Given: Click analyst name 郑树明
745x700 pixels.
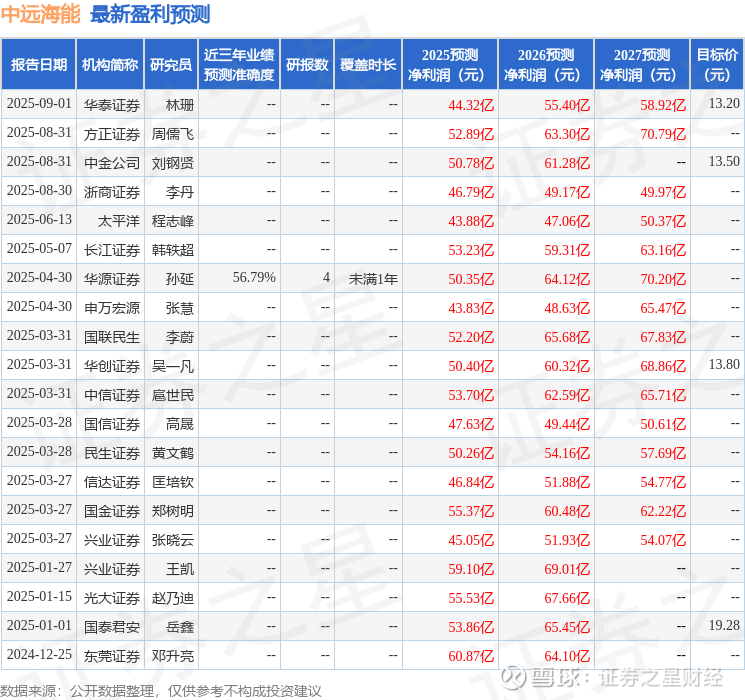Looking at the screenshot, I should [x=172, y=511].
